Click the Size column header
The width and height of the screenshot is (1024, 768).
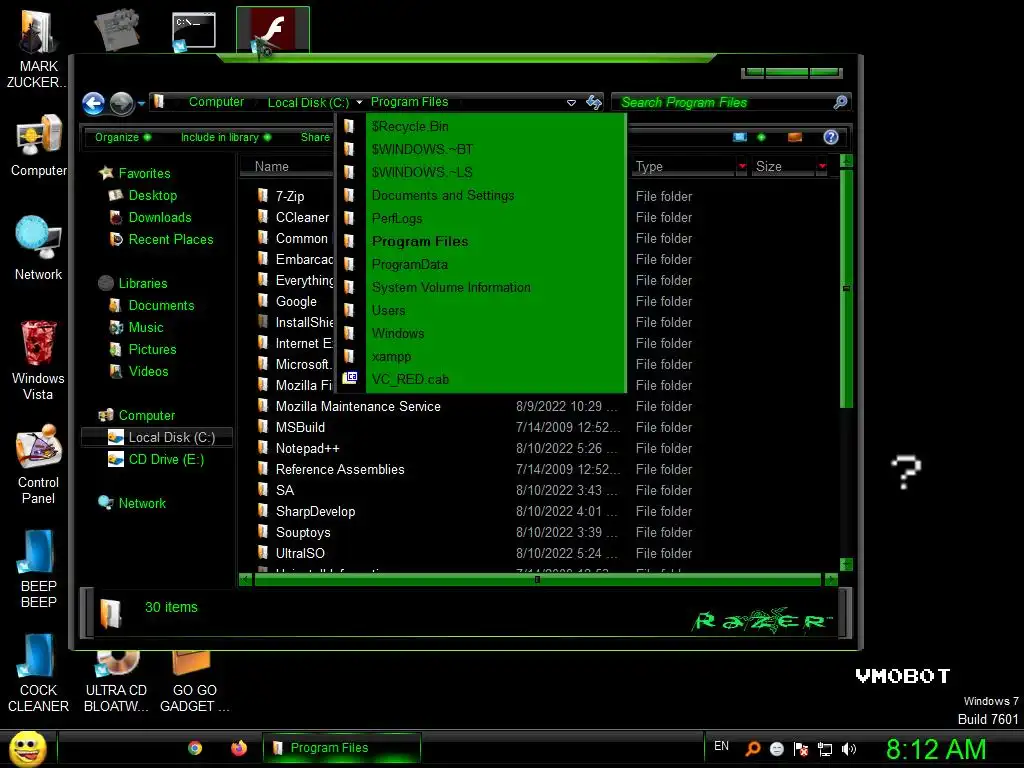[784, 167]
